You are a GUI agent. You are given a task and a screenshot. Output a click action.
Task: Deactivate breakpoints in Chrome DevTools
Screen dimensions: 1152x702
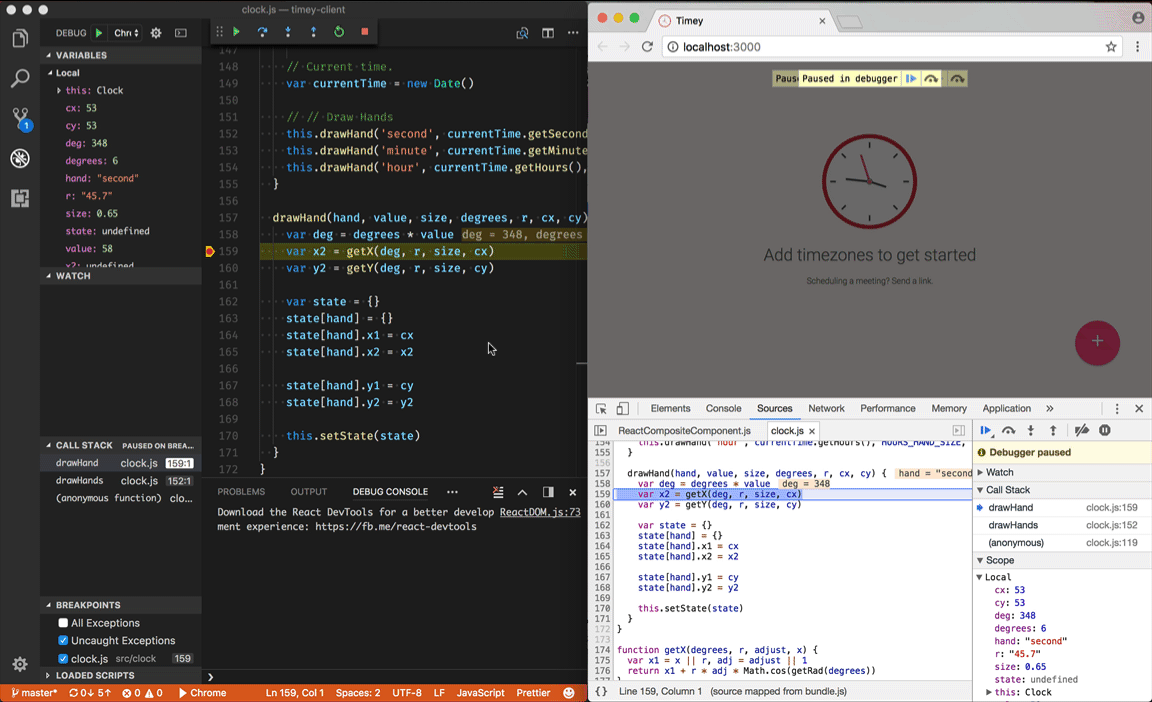coord(1081,431)
